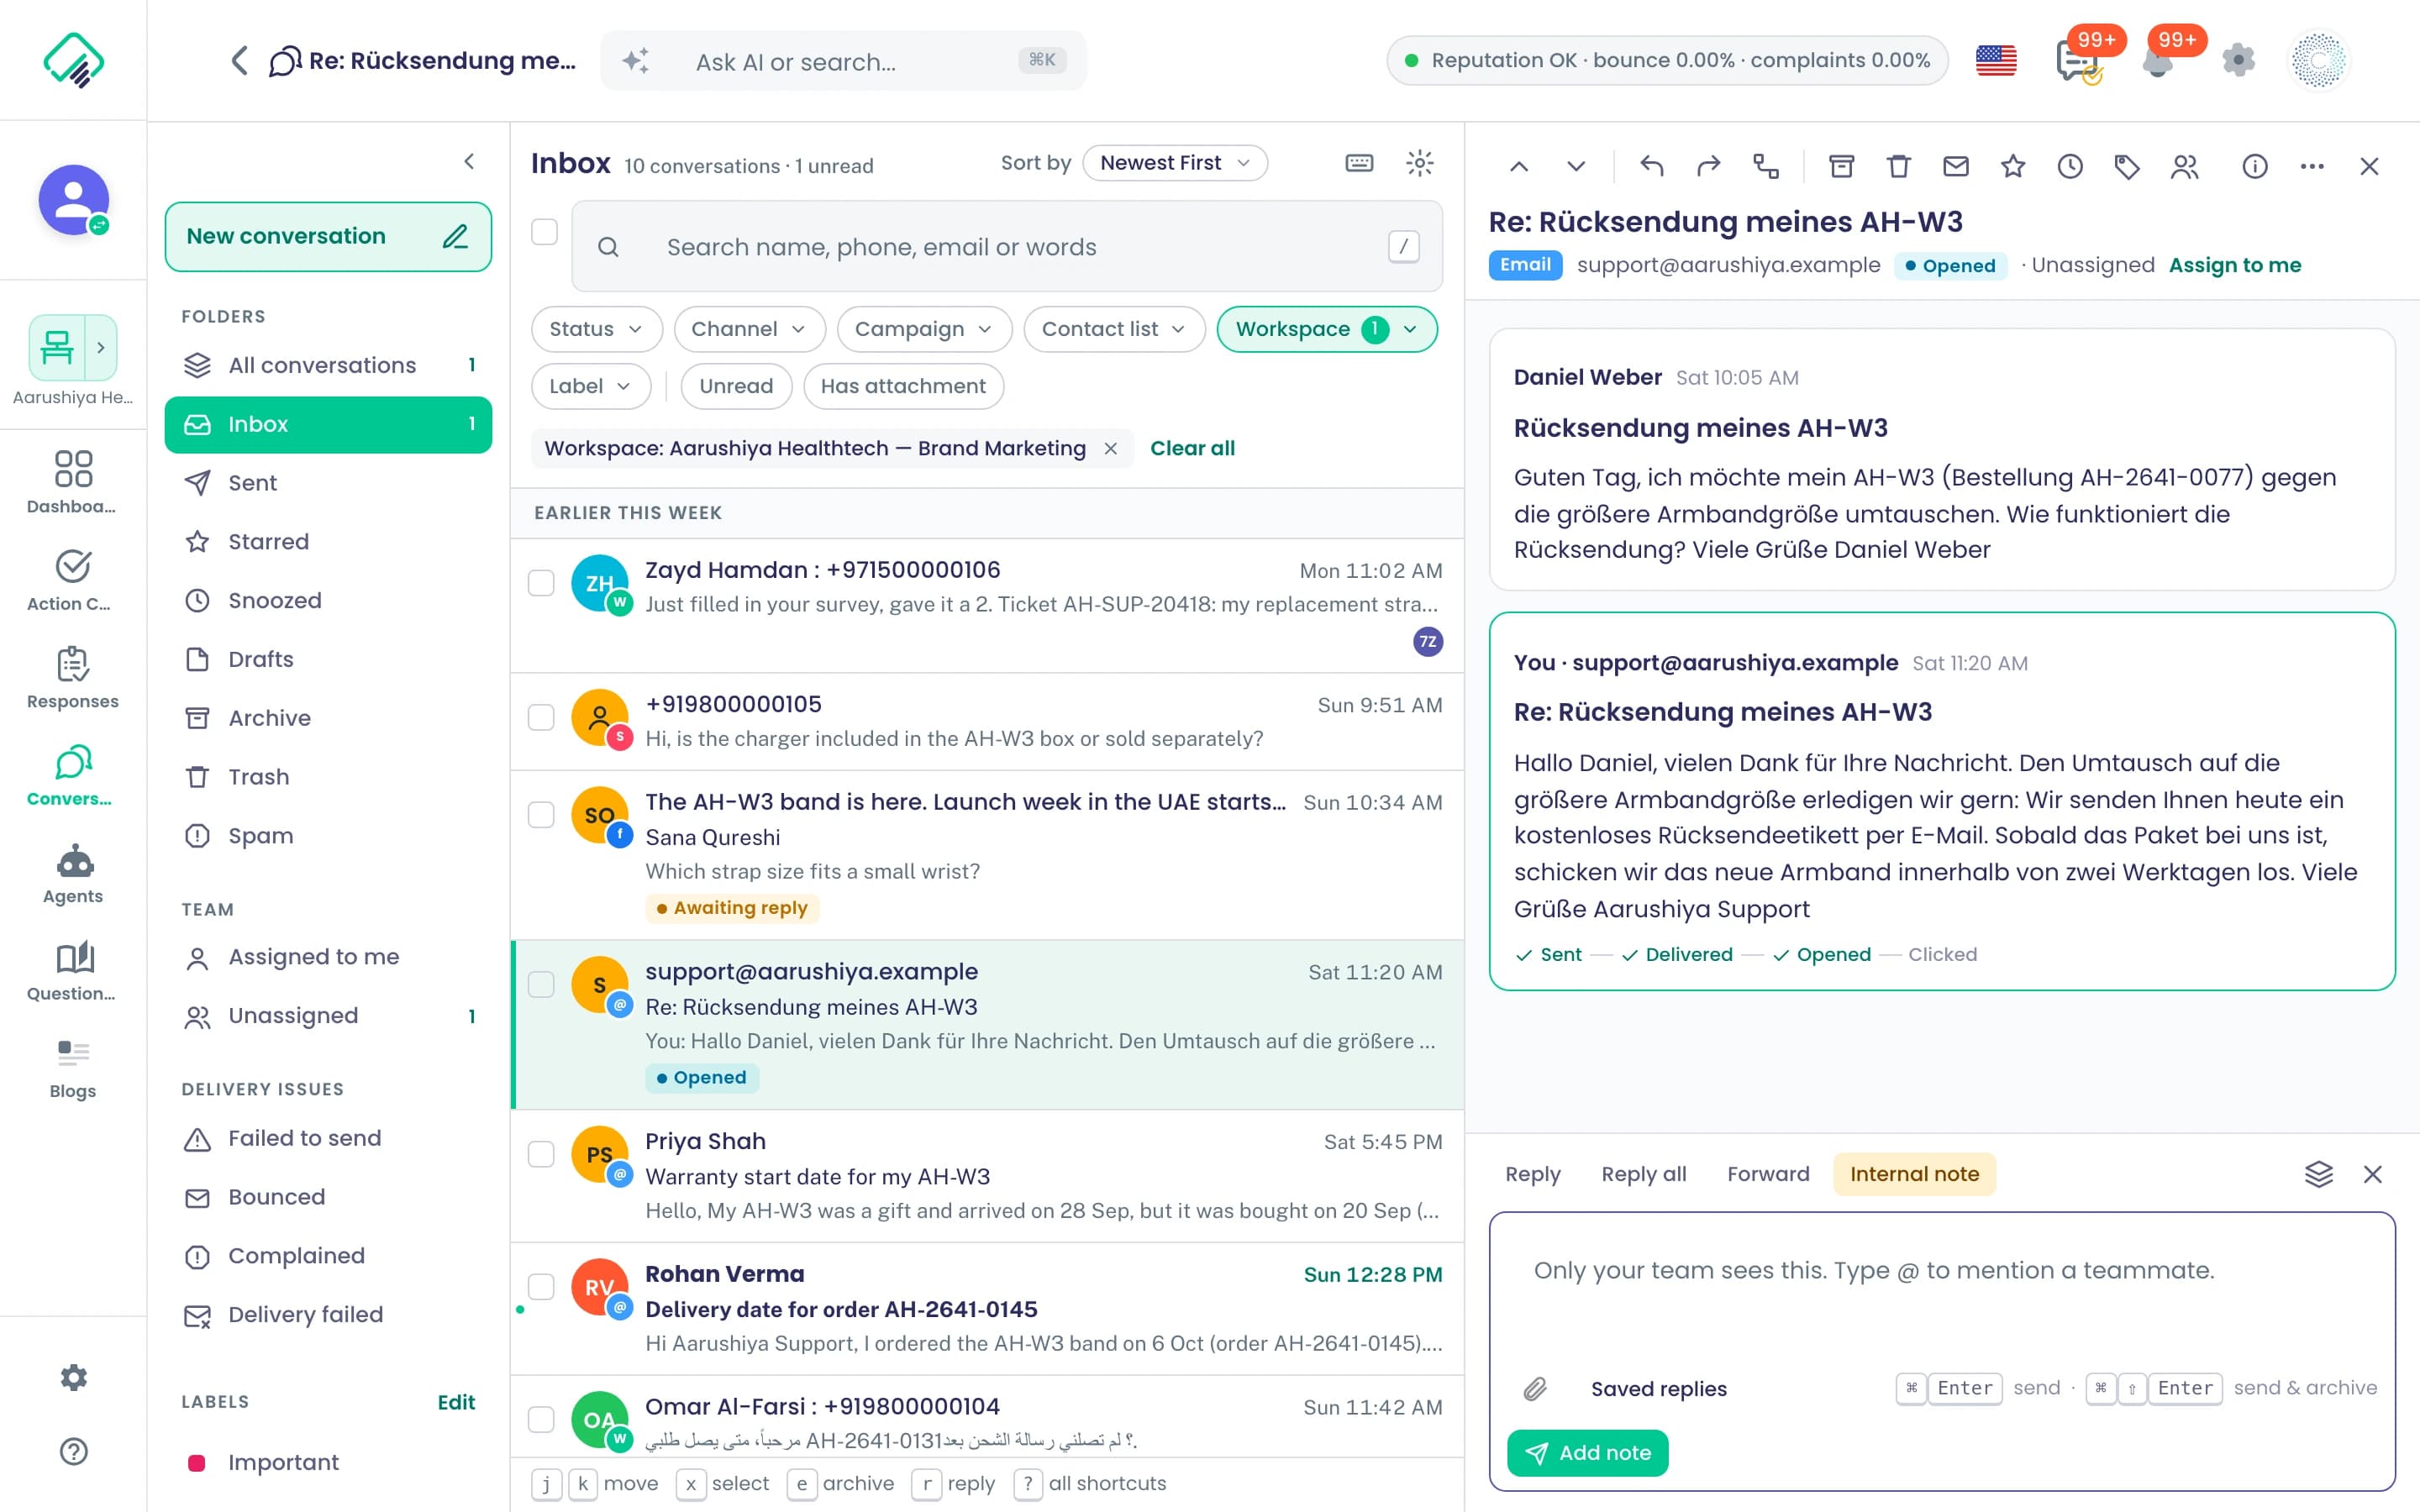Click the trash icon in conversation toolbar
Screen dimensions: 2420x1512
(1898, 166)
